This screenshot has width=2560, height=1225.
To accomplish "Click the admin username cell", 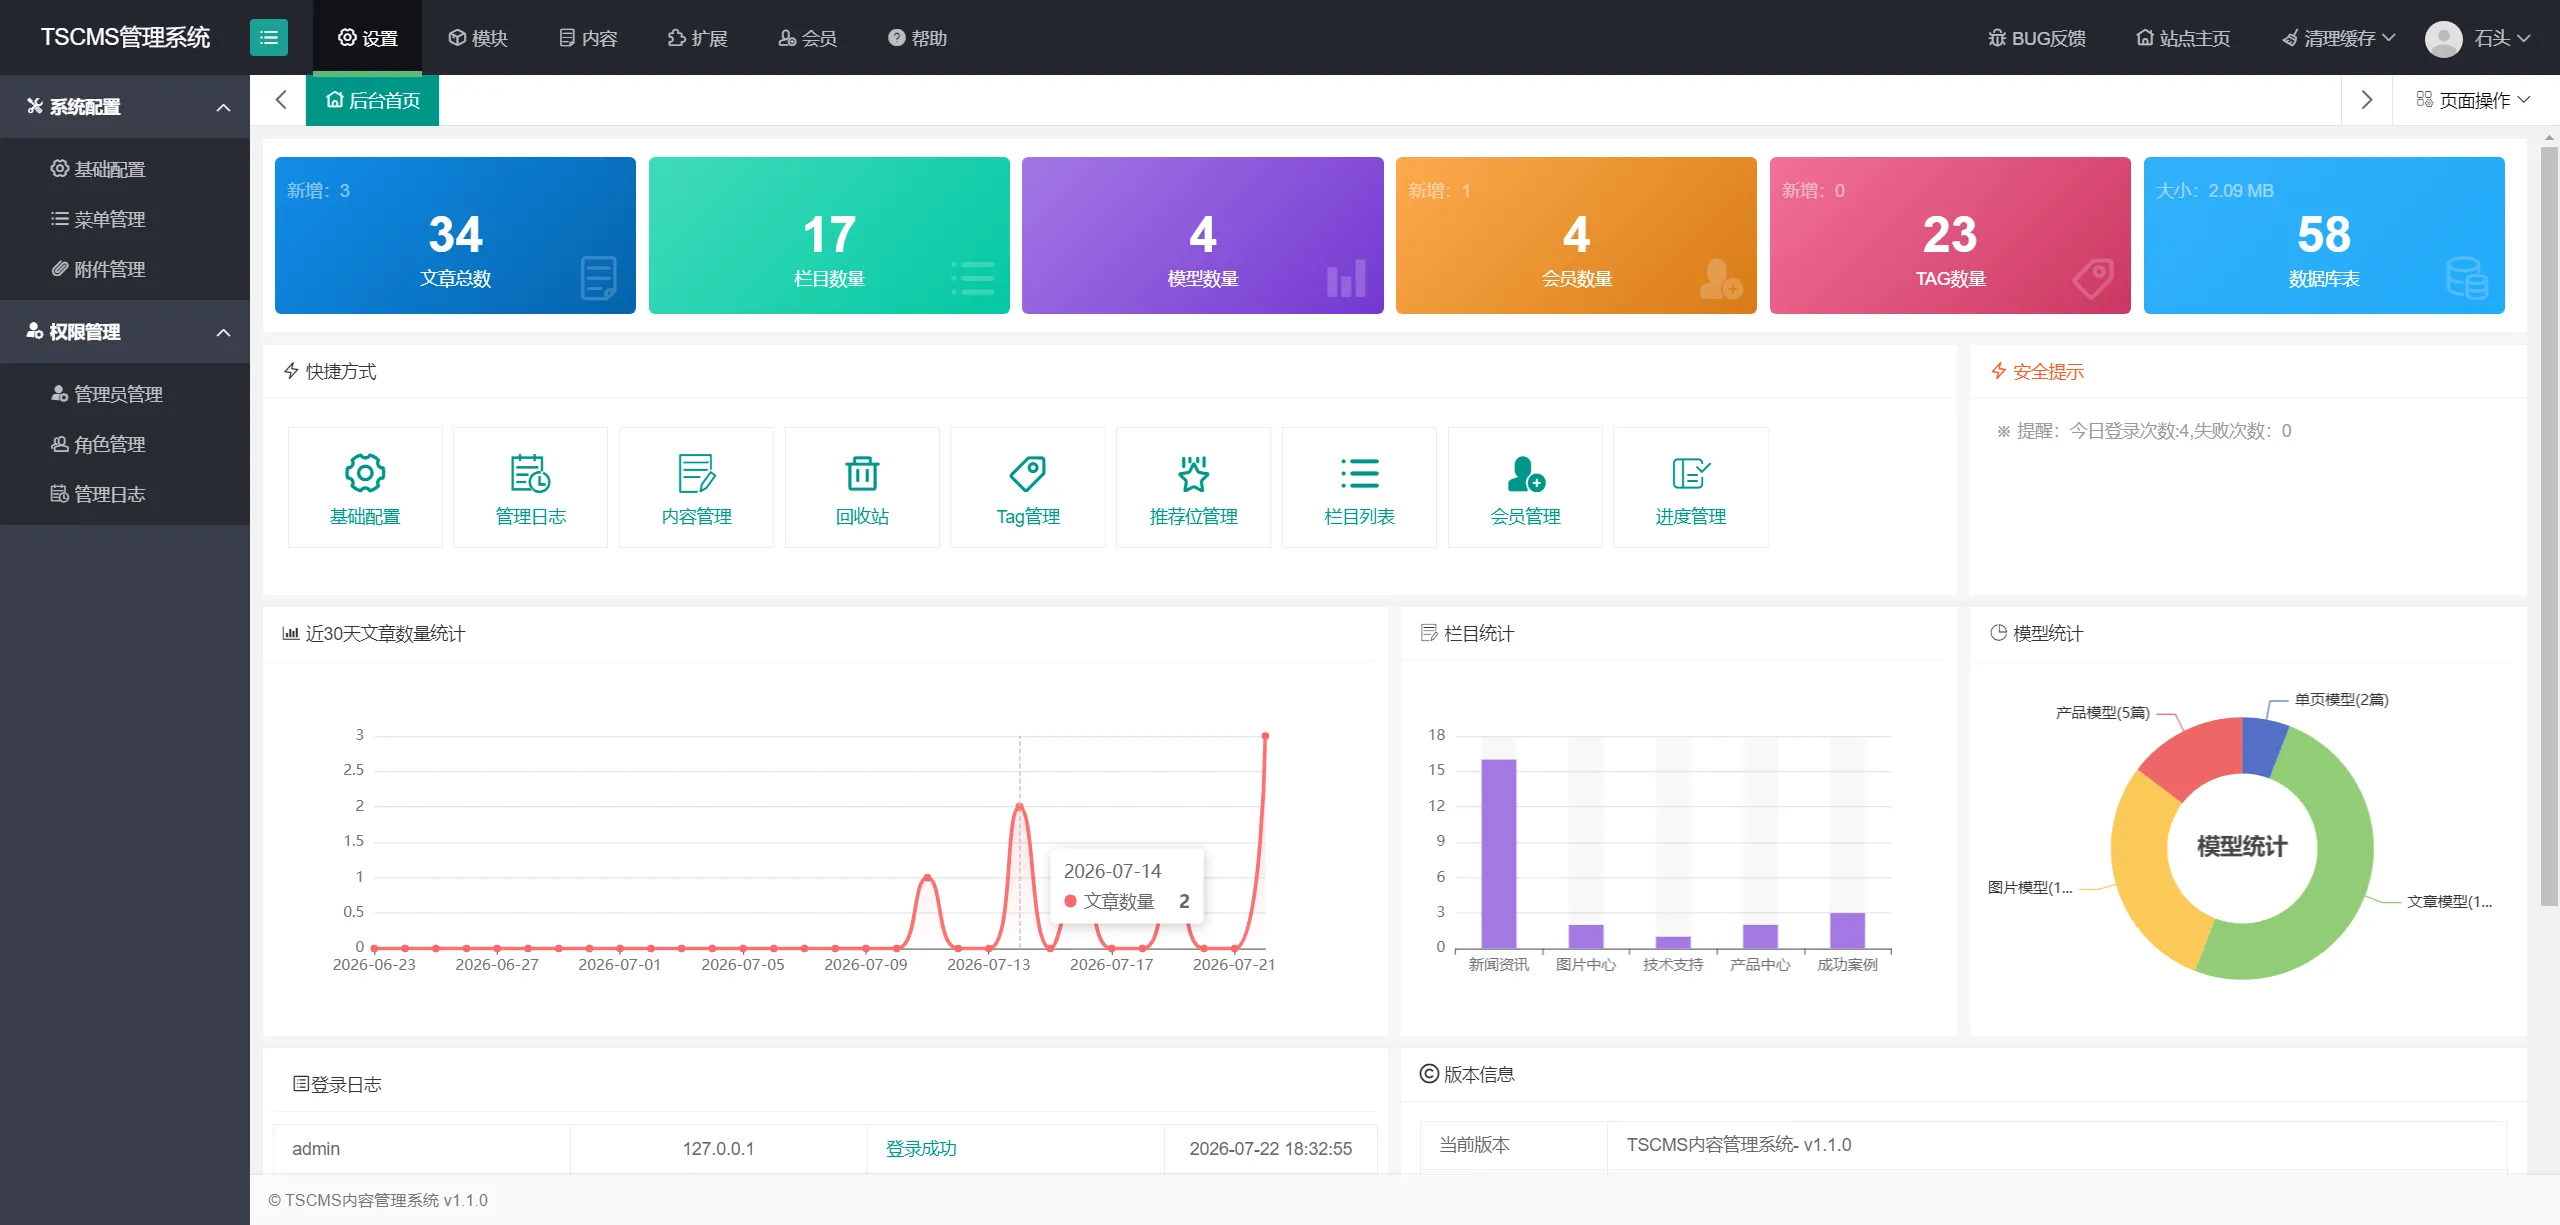I will (421, 1149).
